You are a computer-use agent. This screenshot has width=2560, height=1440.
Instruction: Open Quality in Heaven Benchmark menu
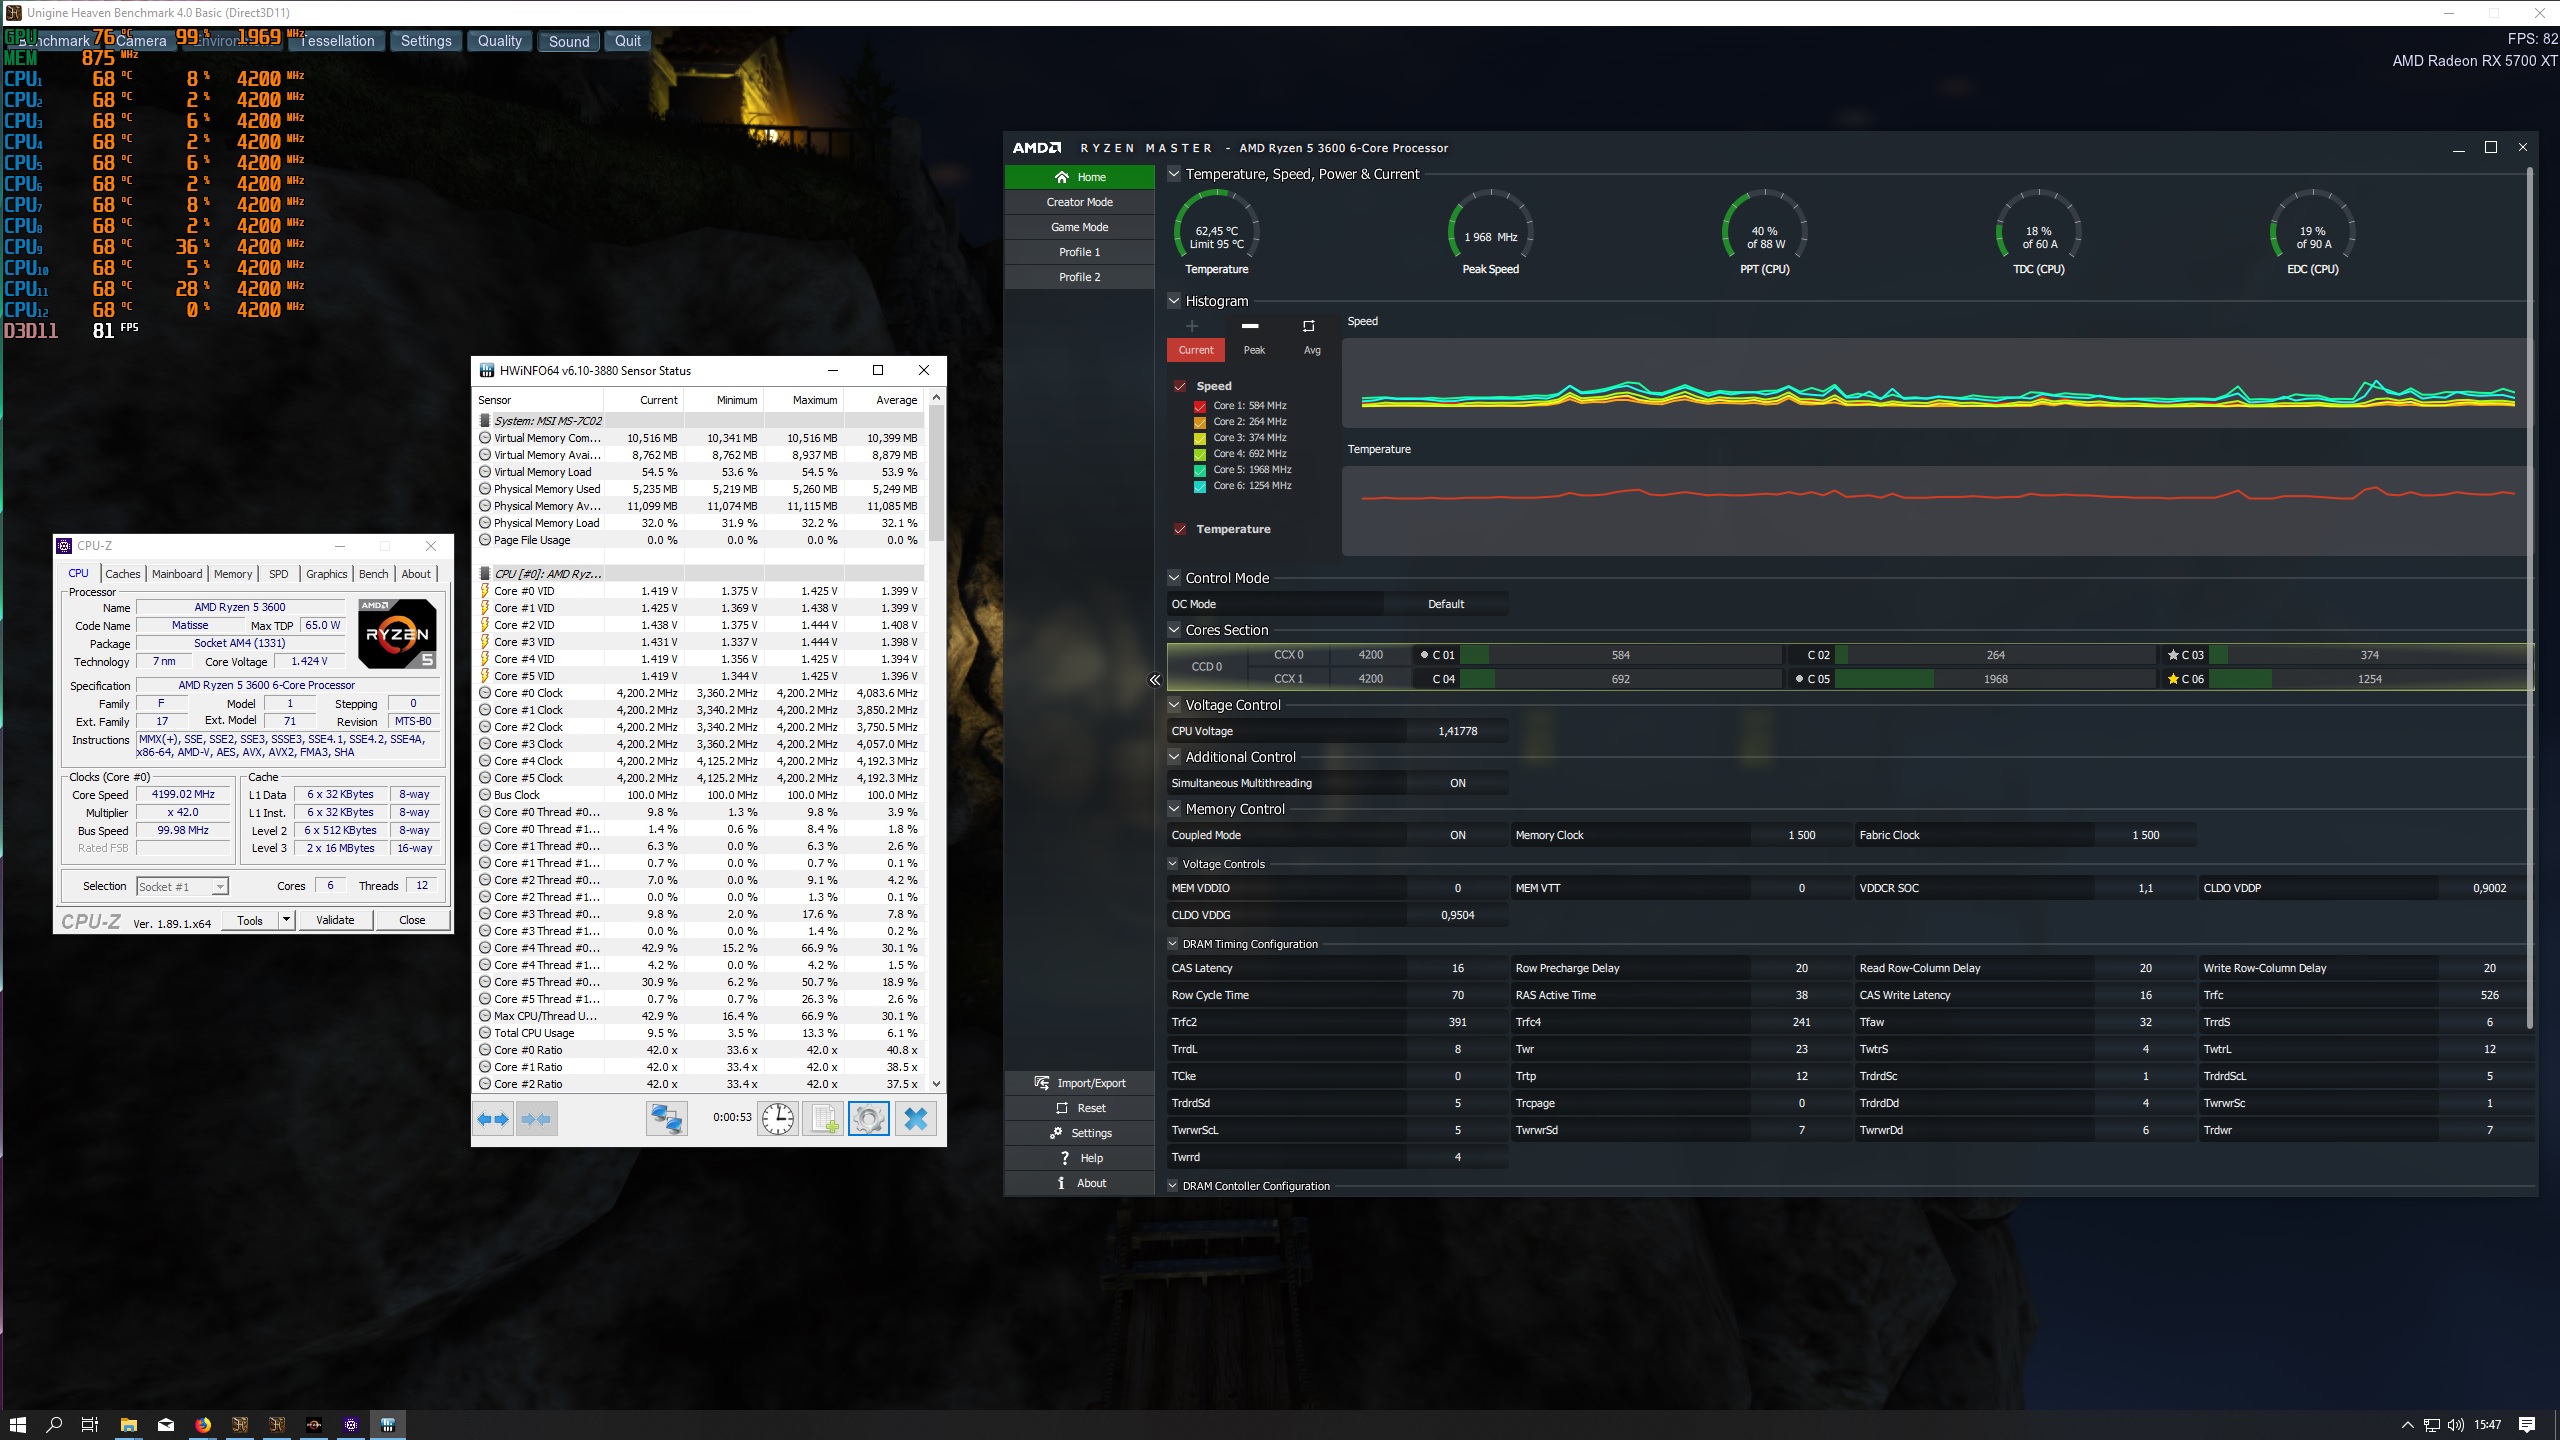500,41
